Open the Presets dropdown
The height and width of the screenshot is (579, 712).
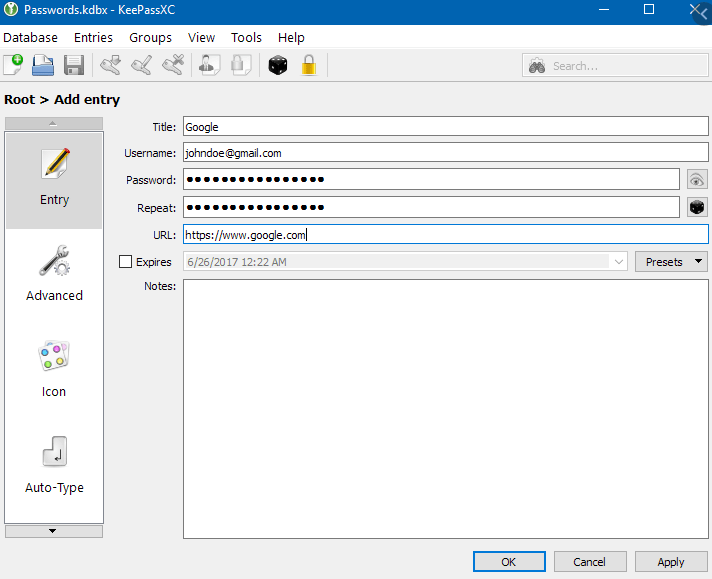670,262
